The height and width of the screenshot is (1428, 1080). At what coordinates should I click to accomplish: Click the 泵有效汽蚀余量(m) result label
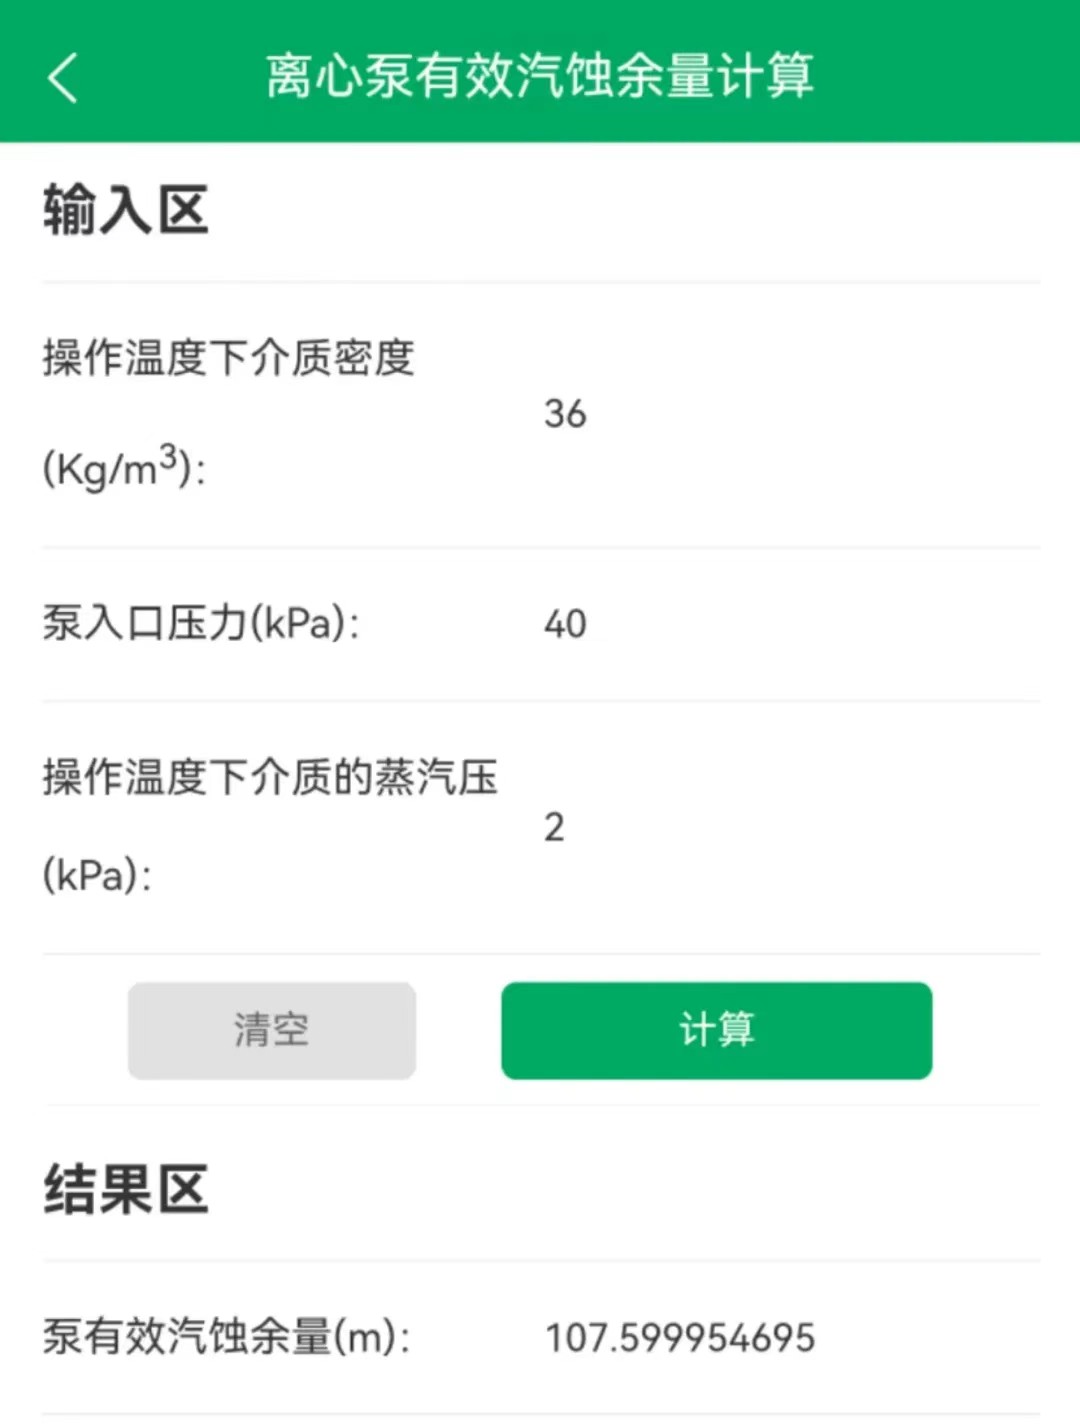(227, 1337)
